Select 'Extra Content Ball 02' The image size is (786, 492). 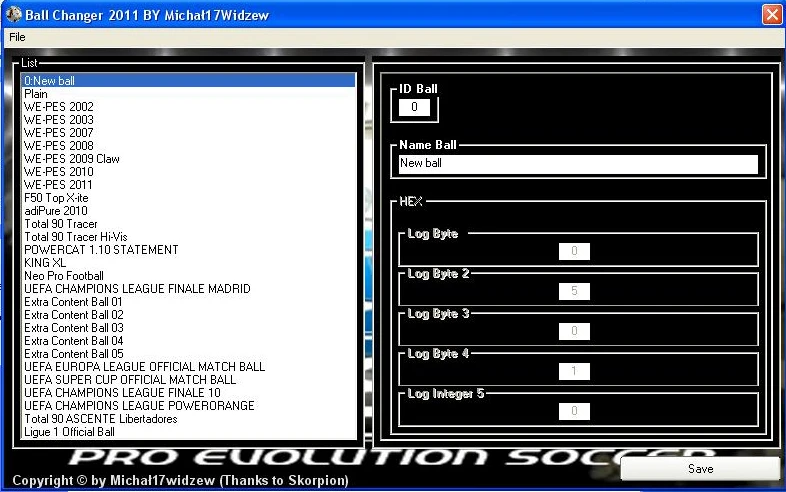click(x=188, y=315)
